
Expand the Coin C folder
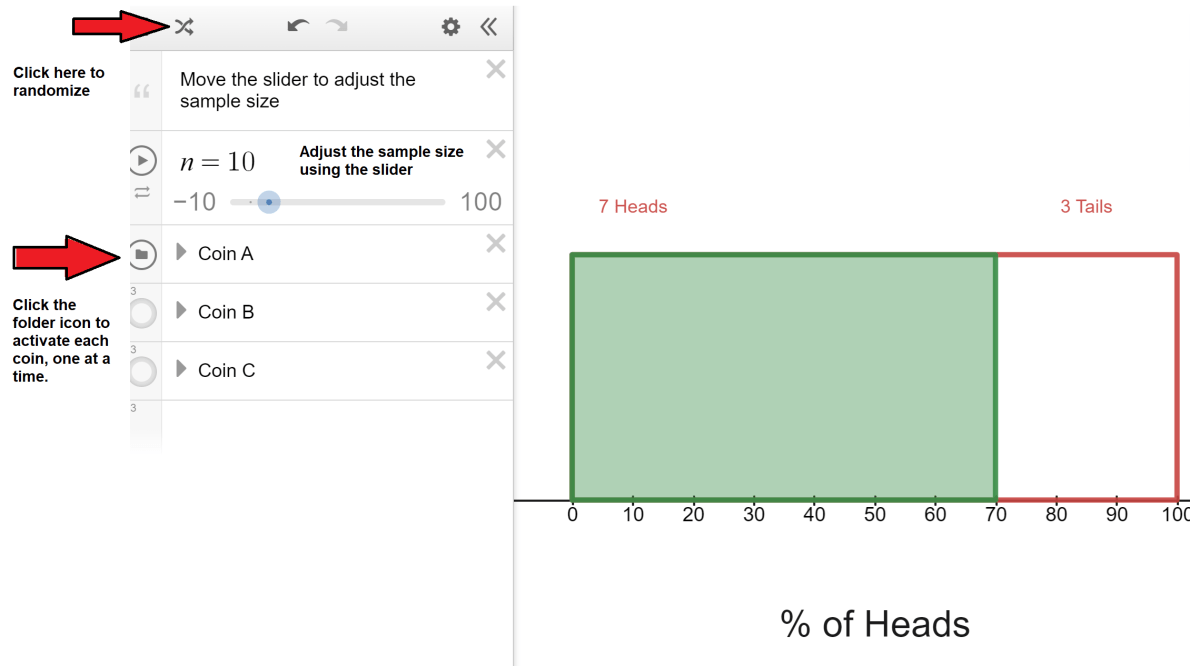[x=181, y=369]
